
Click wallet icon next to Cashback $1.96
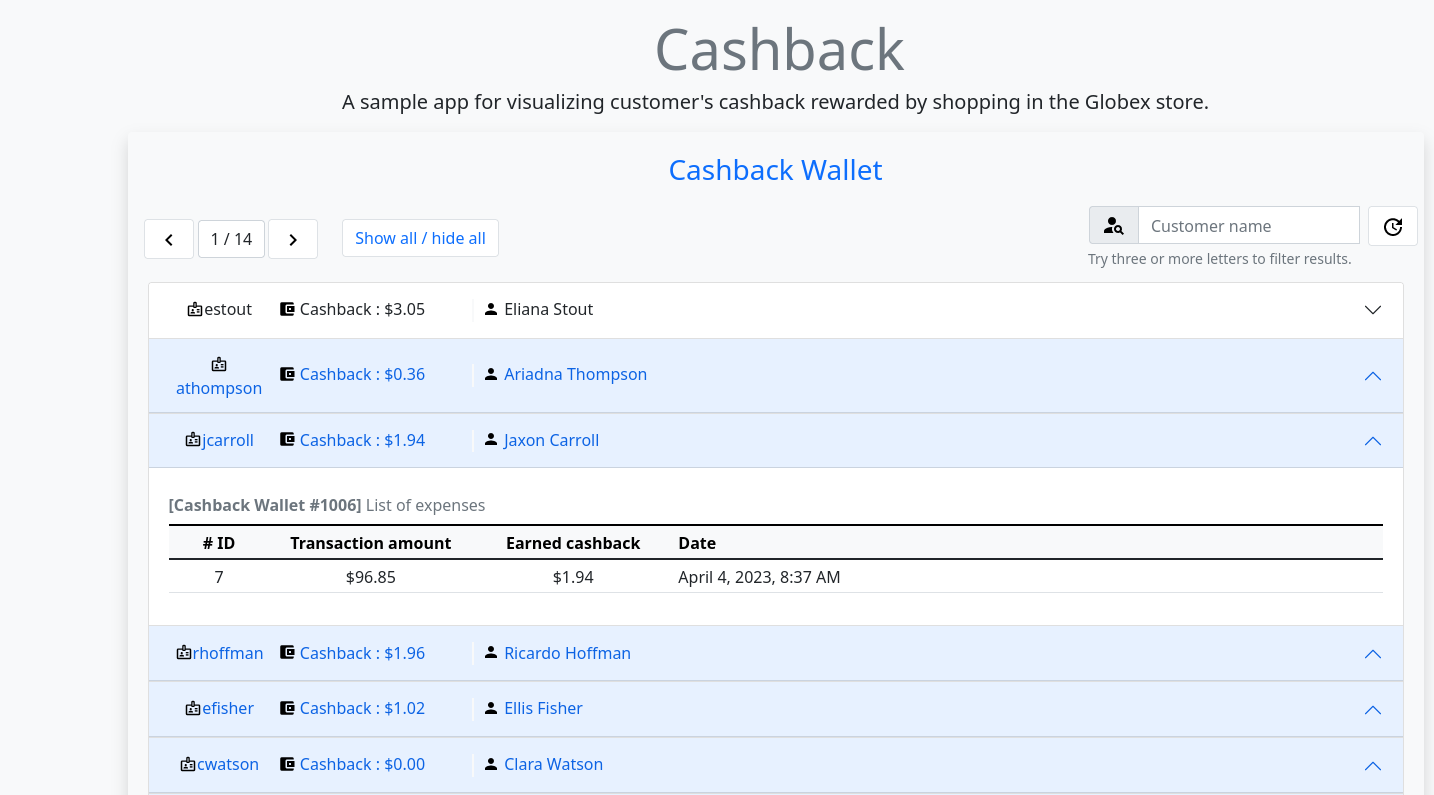287,652
